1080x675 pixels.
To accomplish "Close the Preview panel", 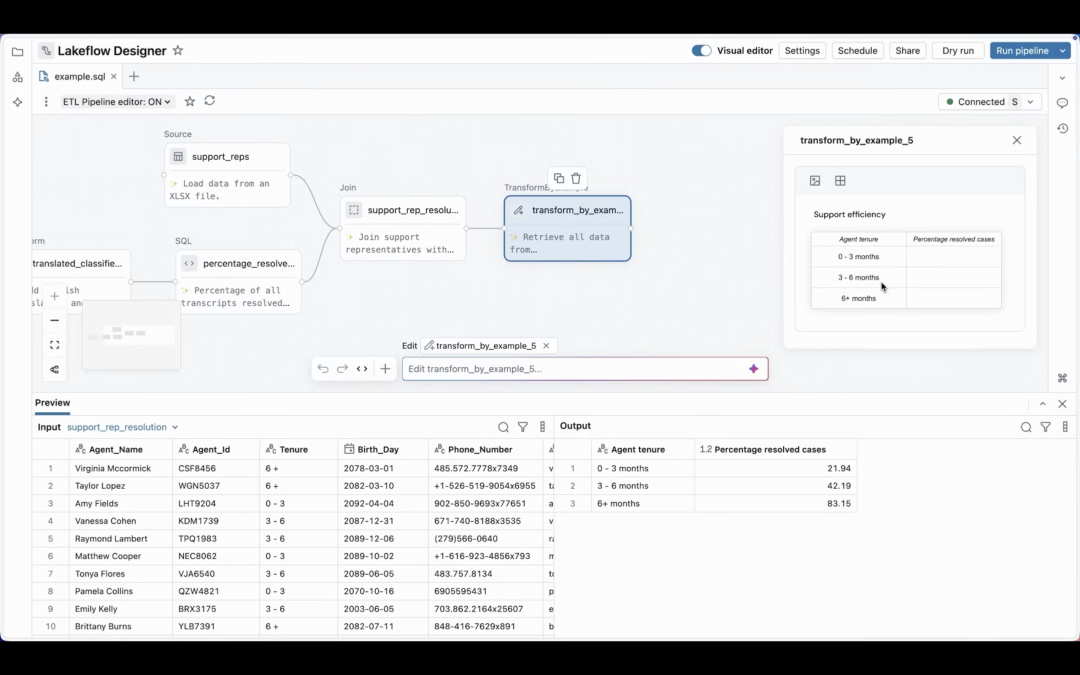I will (x=1062, y=404).
